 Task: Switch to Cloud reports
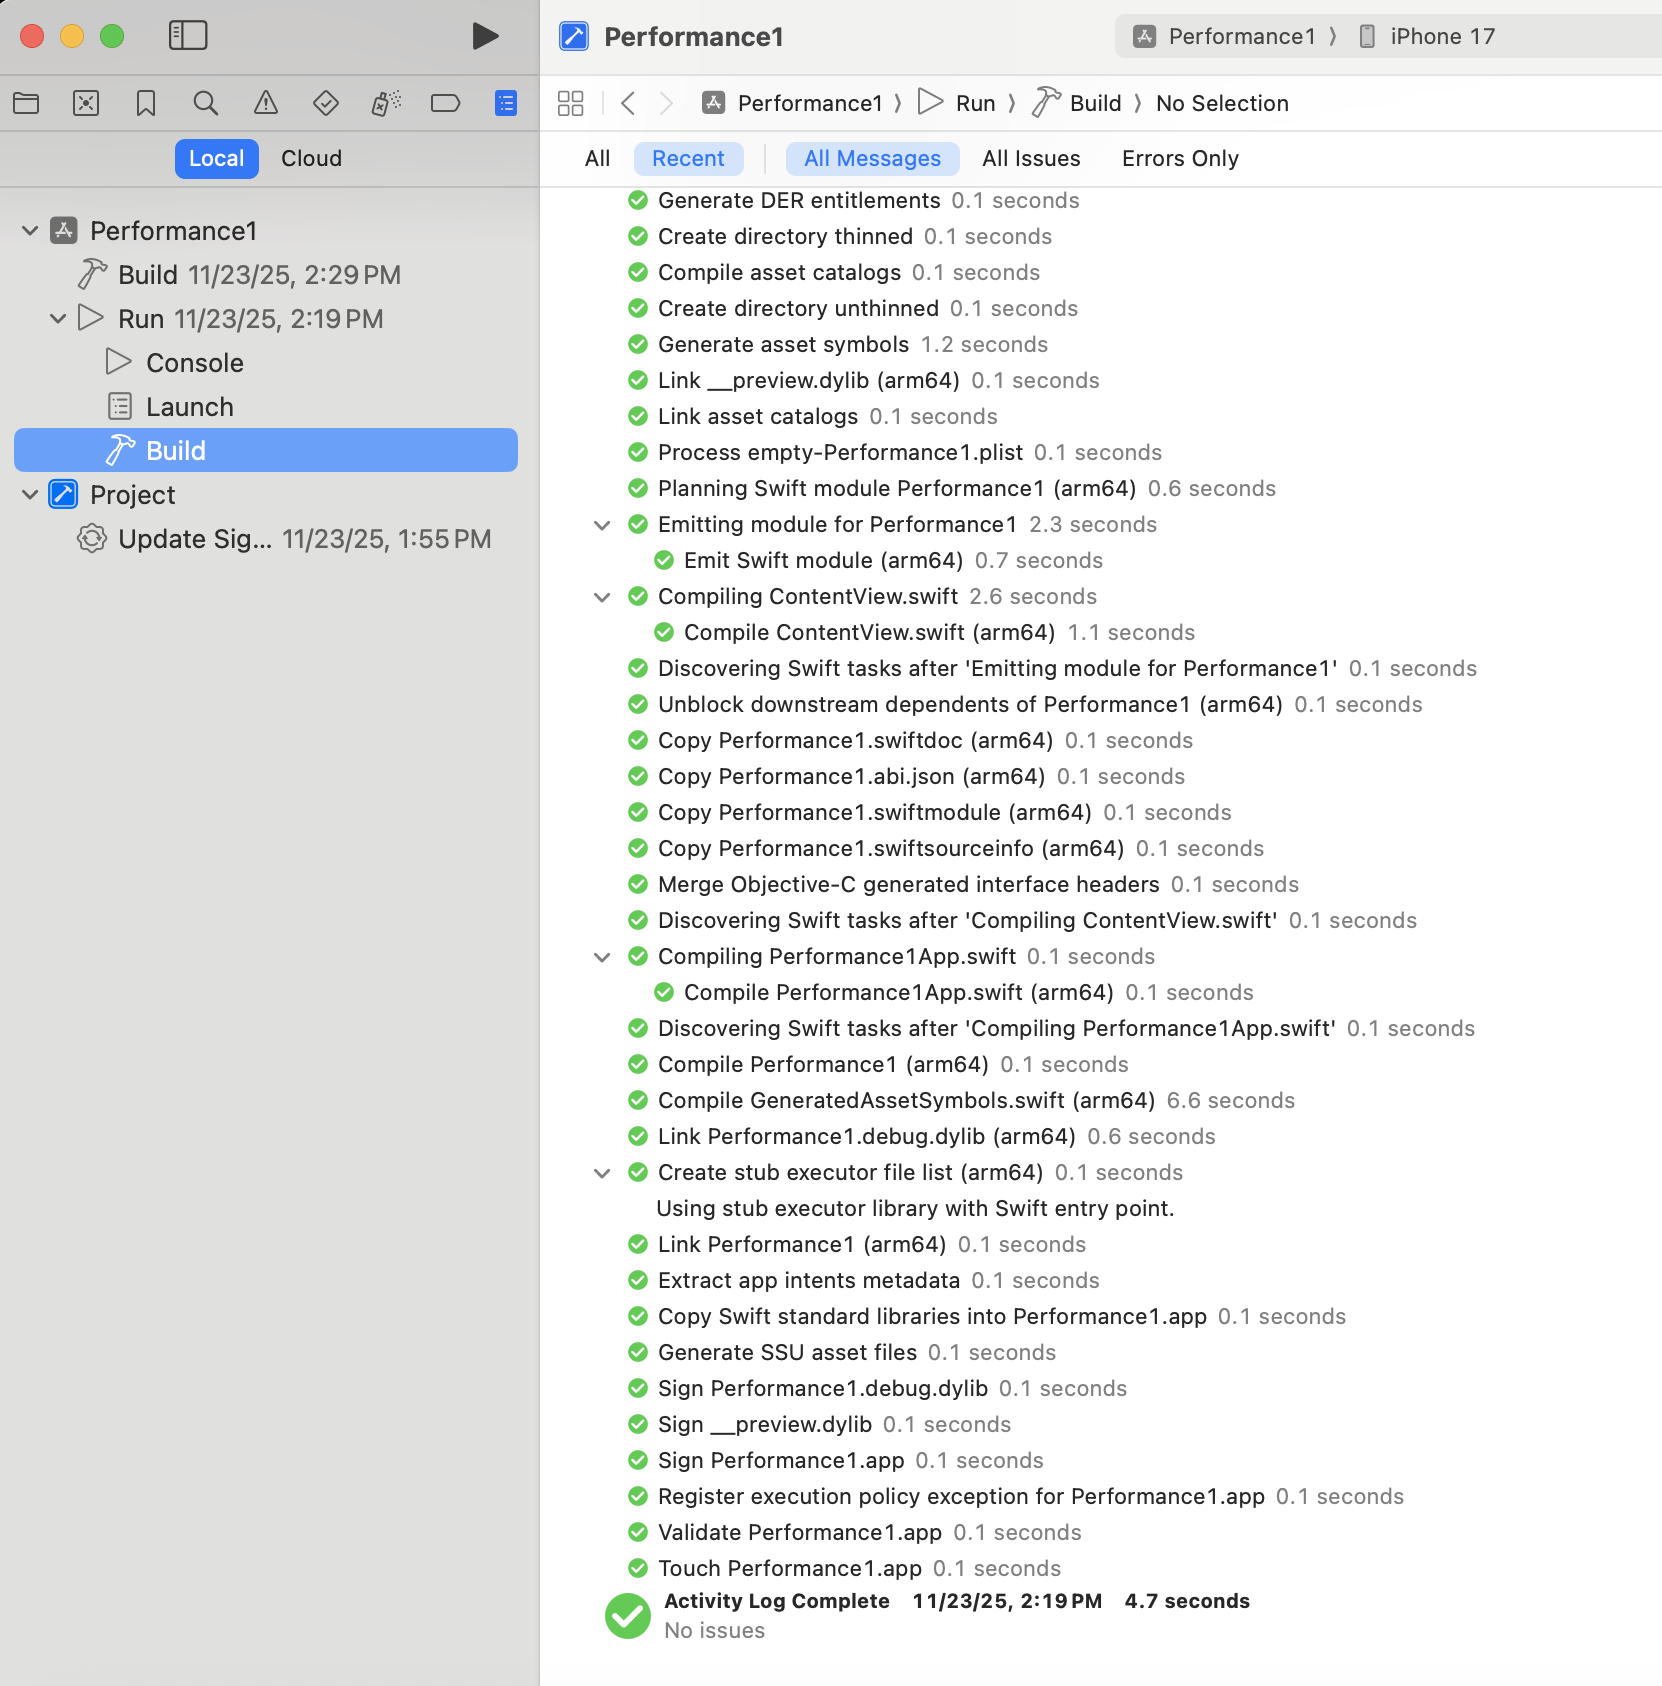(x=311, y=159)
